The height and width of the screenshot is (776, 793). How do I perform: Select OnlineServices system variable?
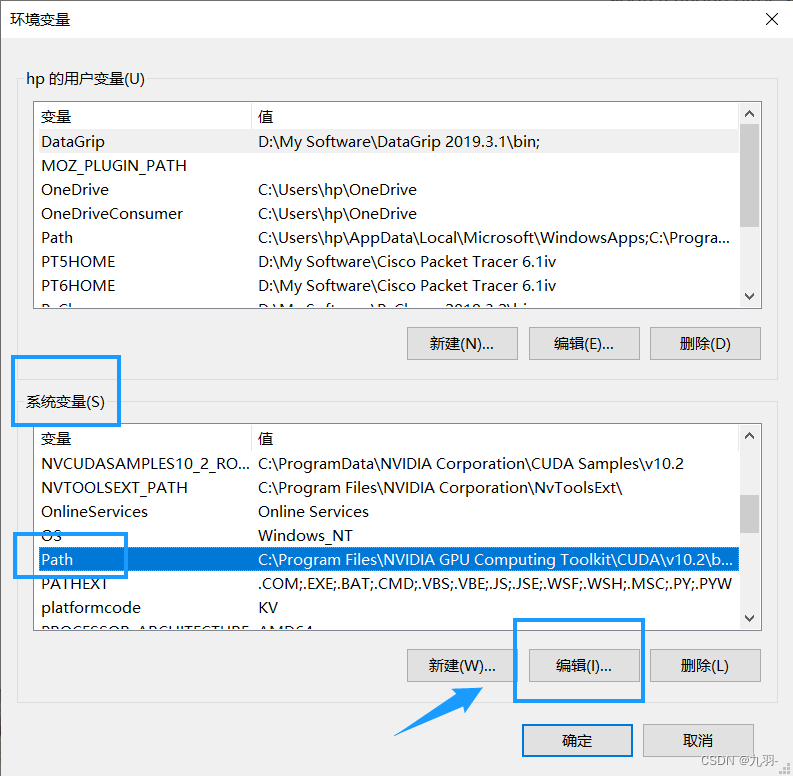[x=388, y=511]
